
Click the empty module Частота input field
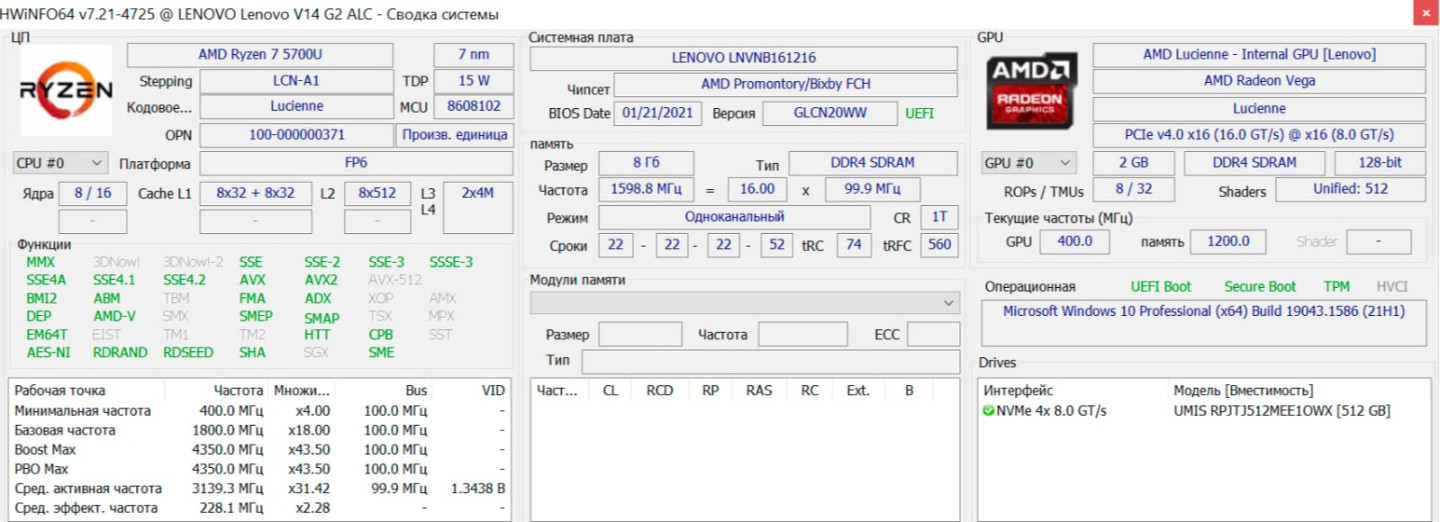point(802,334)
